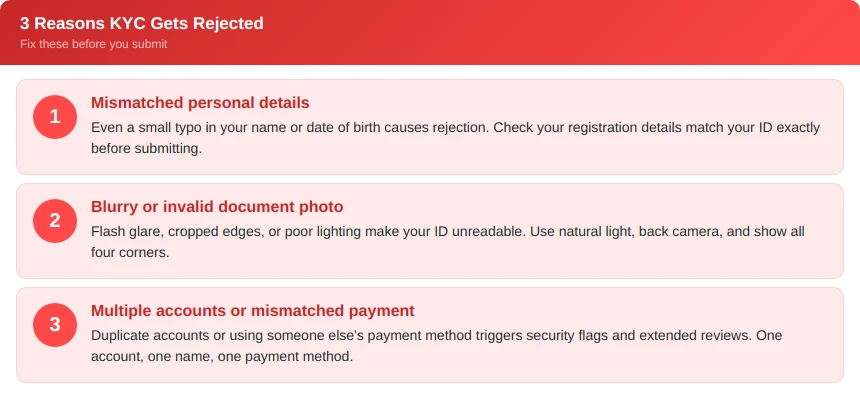Click the 'Fix these before you submit' subtitle

coord(94,44)
